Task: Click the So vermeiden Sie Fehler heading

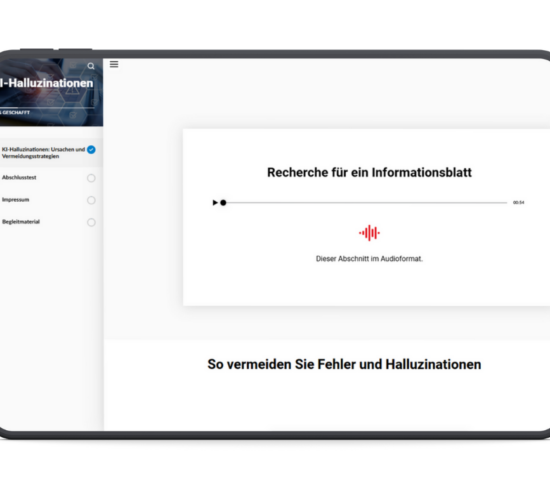Action: (x=344, y=364)
